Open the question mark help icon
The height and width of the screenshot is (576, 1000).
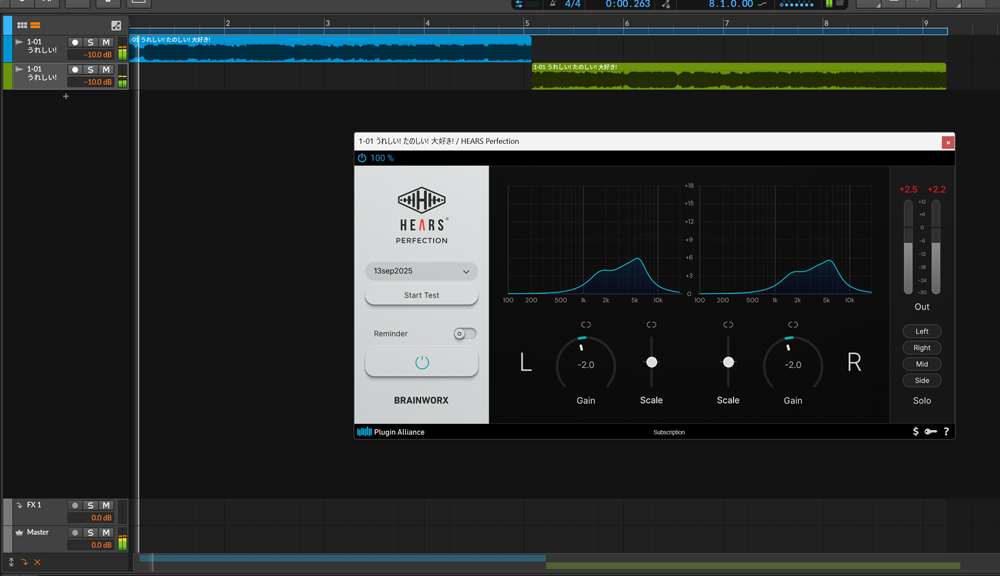tap(946, 432)
